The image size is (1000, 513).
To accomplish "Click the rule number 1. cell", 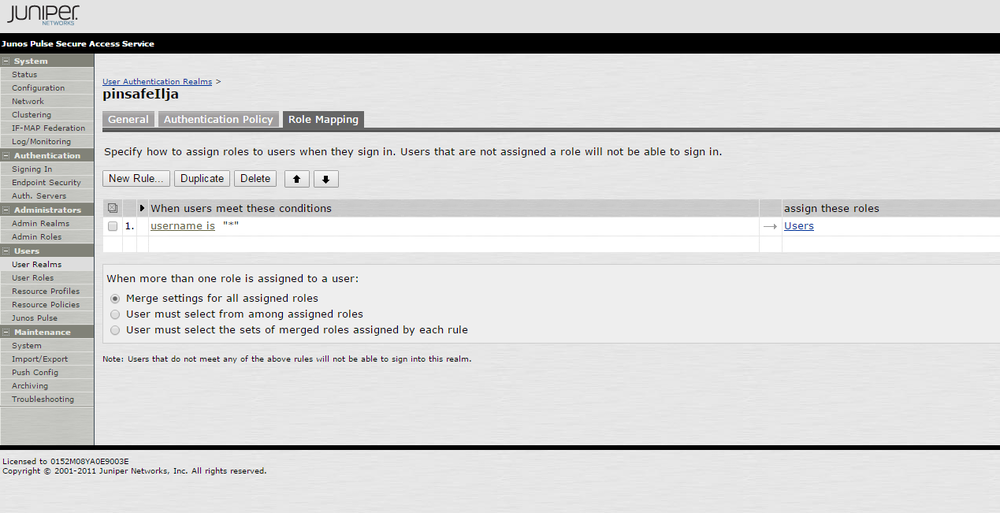I will pyautogui.click(x=129, y=226).
